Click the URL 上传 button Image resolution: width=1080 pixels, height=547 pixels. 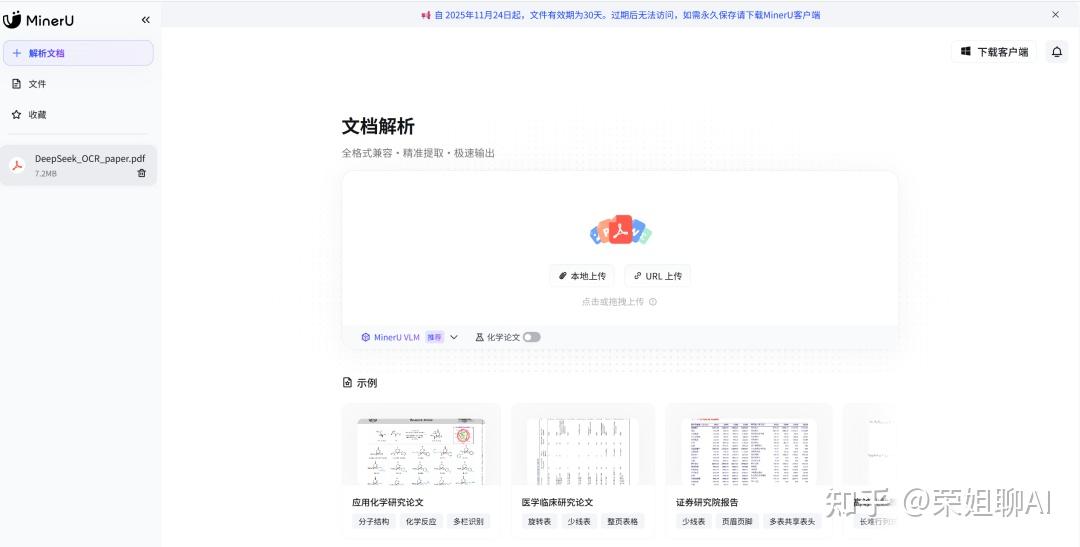tap(657, 276)
